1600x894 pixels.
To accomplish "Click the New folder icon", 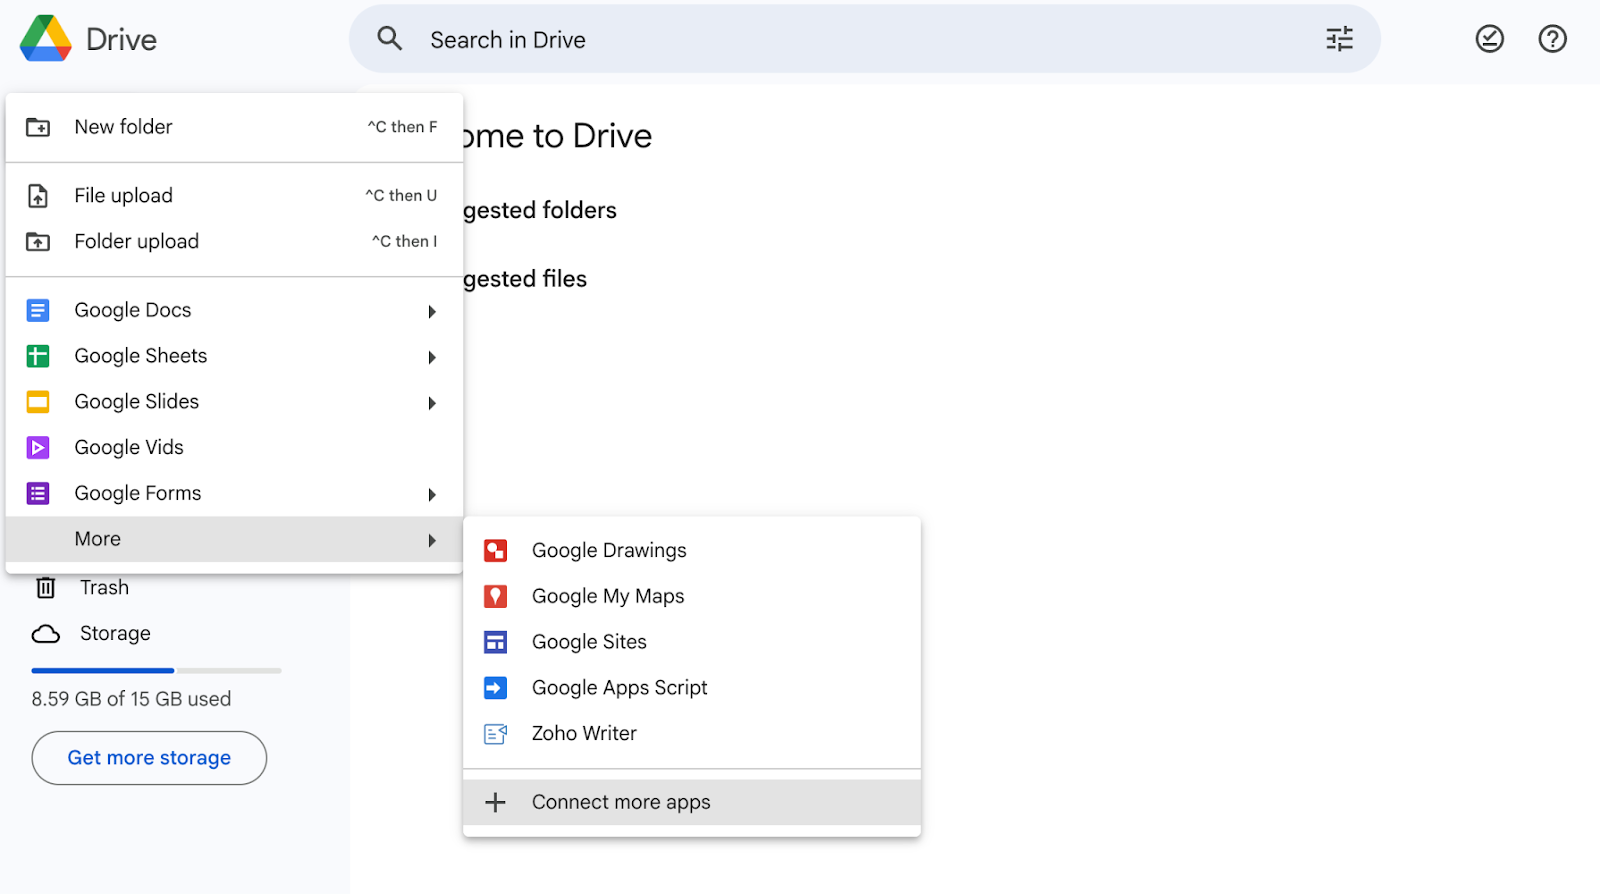I will click(38, 127).
